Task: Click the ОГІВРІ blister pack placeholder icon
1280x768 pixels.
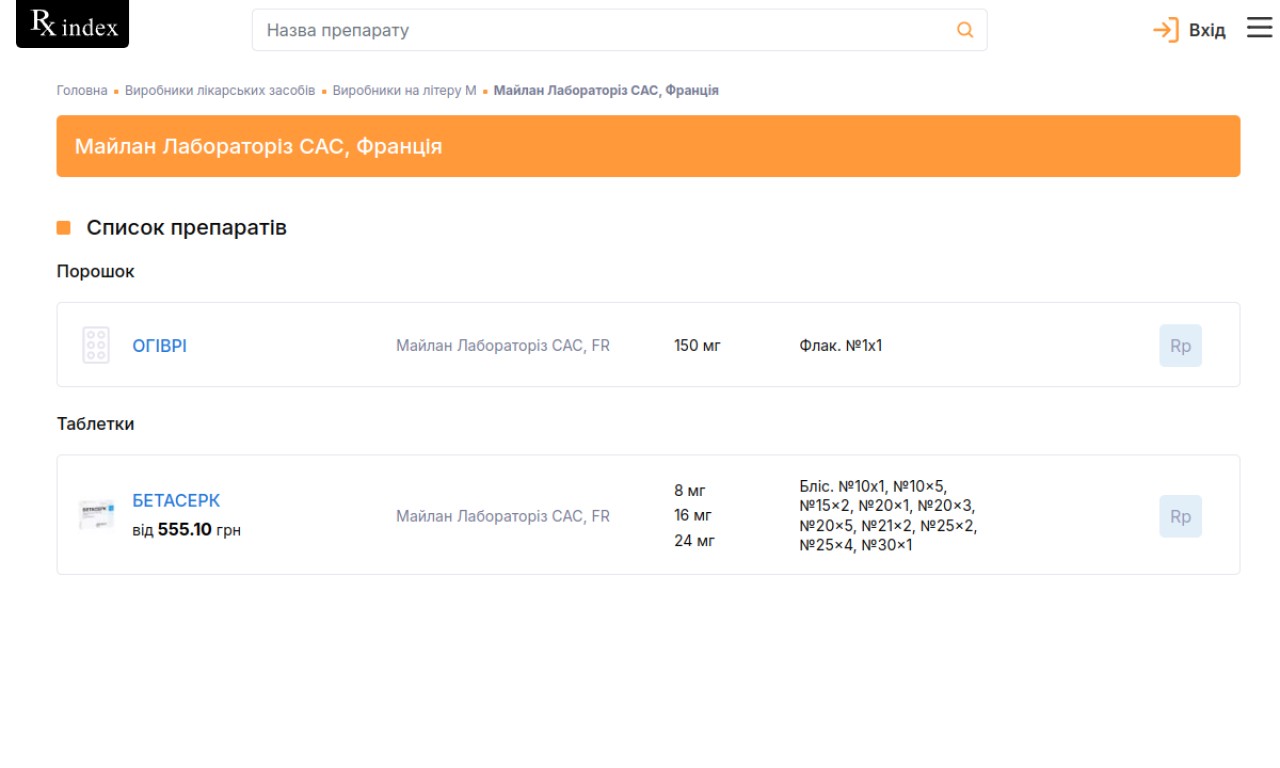Action: [x=96, y=345]
